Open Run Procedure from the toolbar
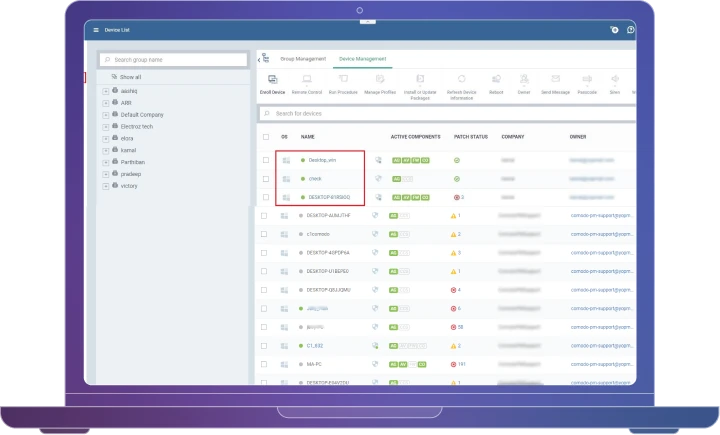Viewport: 720px width, 435px height. click(343, 79)
